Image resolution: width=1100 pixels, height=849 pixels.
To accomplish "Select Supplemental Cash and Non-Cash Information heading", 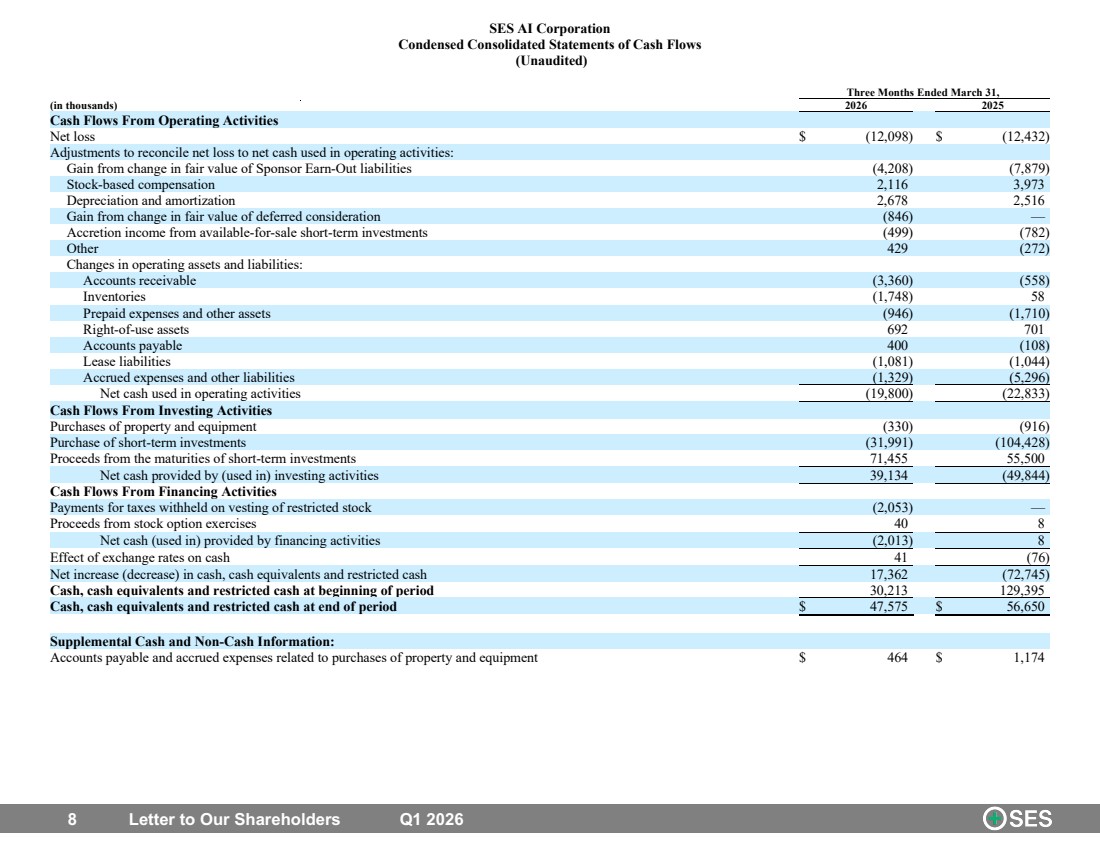I will (x=192, y=642).
